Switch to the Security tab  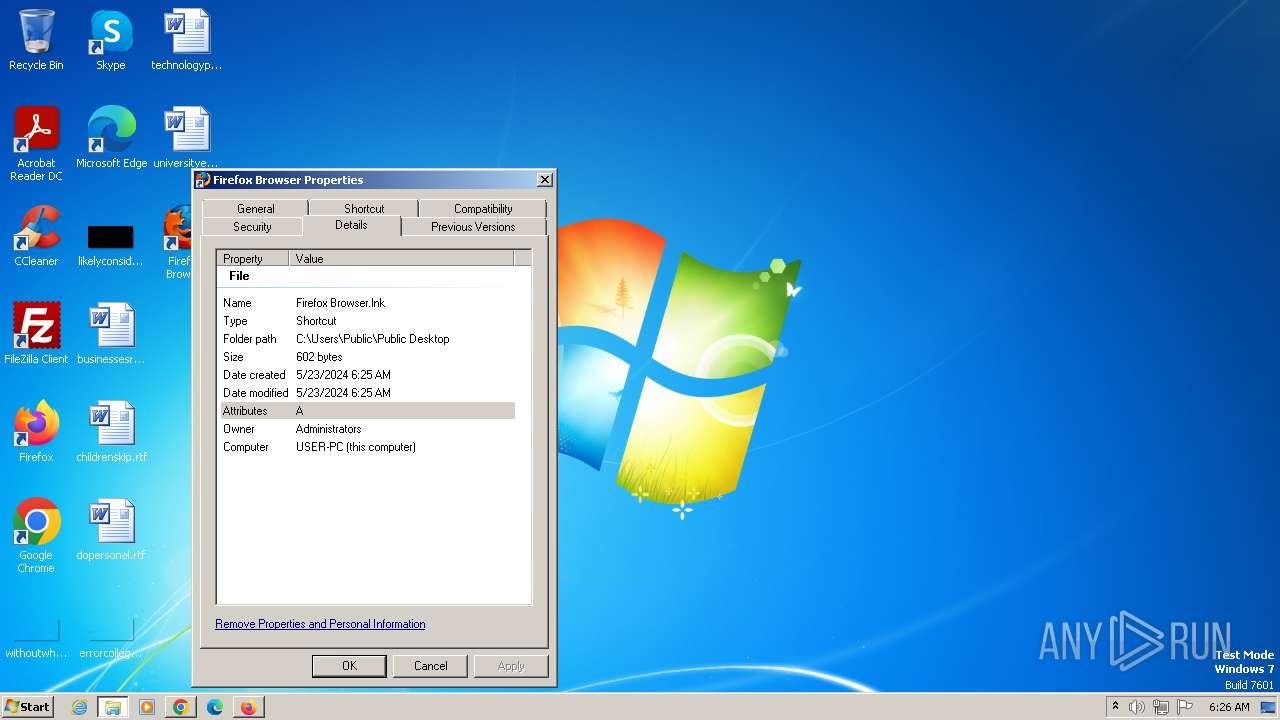tap(252, 227)
